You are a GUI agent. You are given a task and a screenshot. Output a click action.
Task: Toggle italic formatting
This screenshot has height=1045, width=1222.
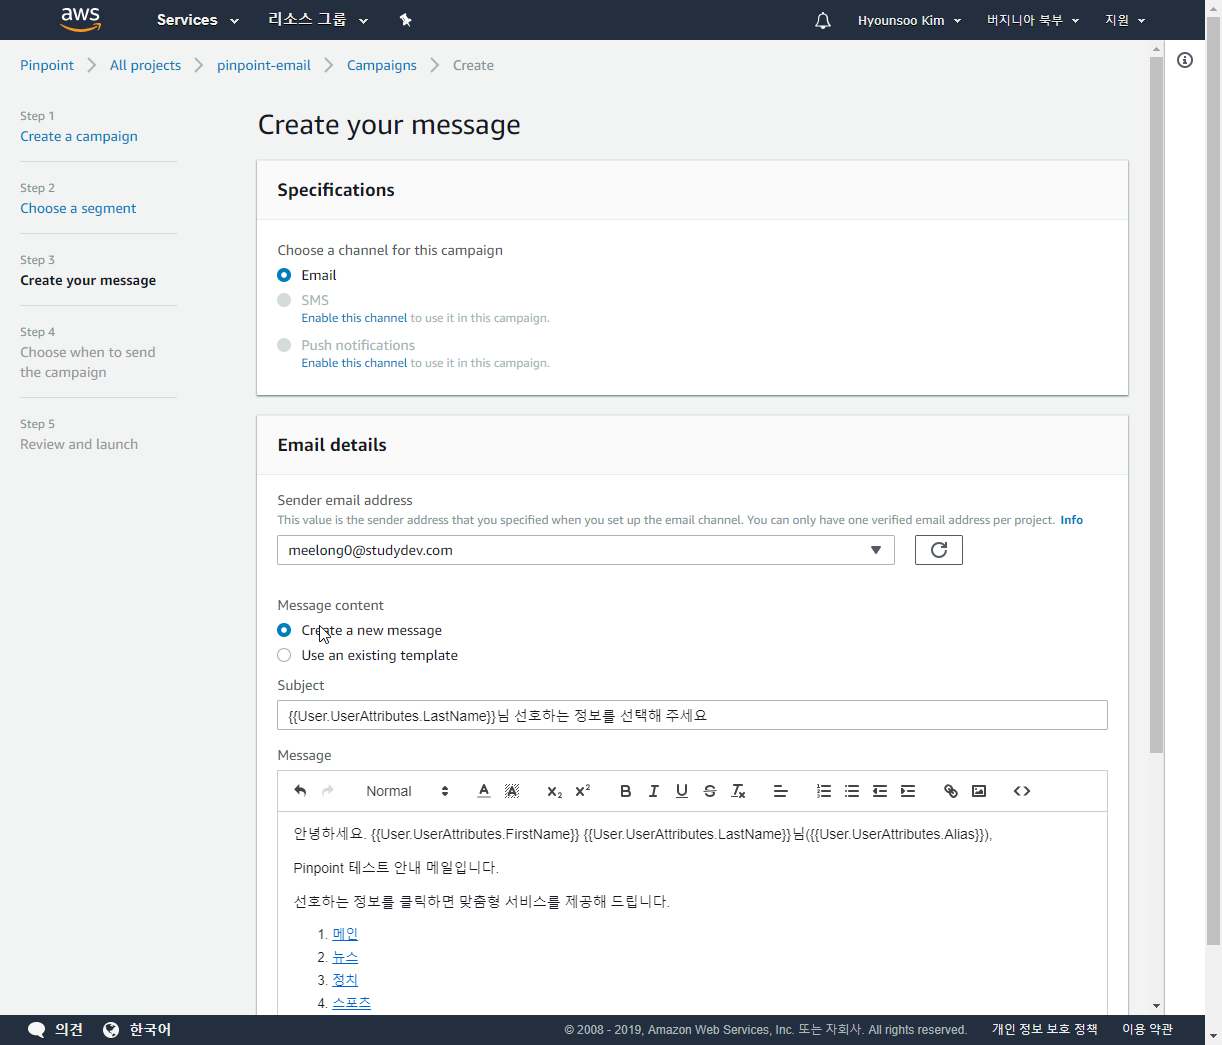tap(654, 791)
